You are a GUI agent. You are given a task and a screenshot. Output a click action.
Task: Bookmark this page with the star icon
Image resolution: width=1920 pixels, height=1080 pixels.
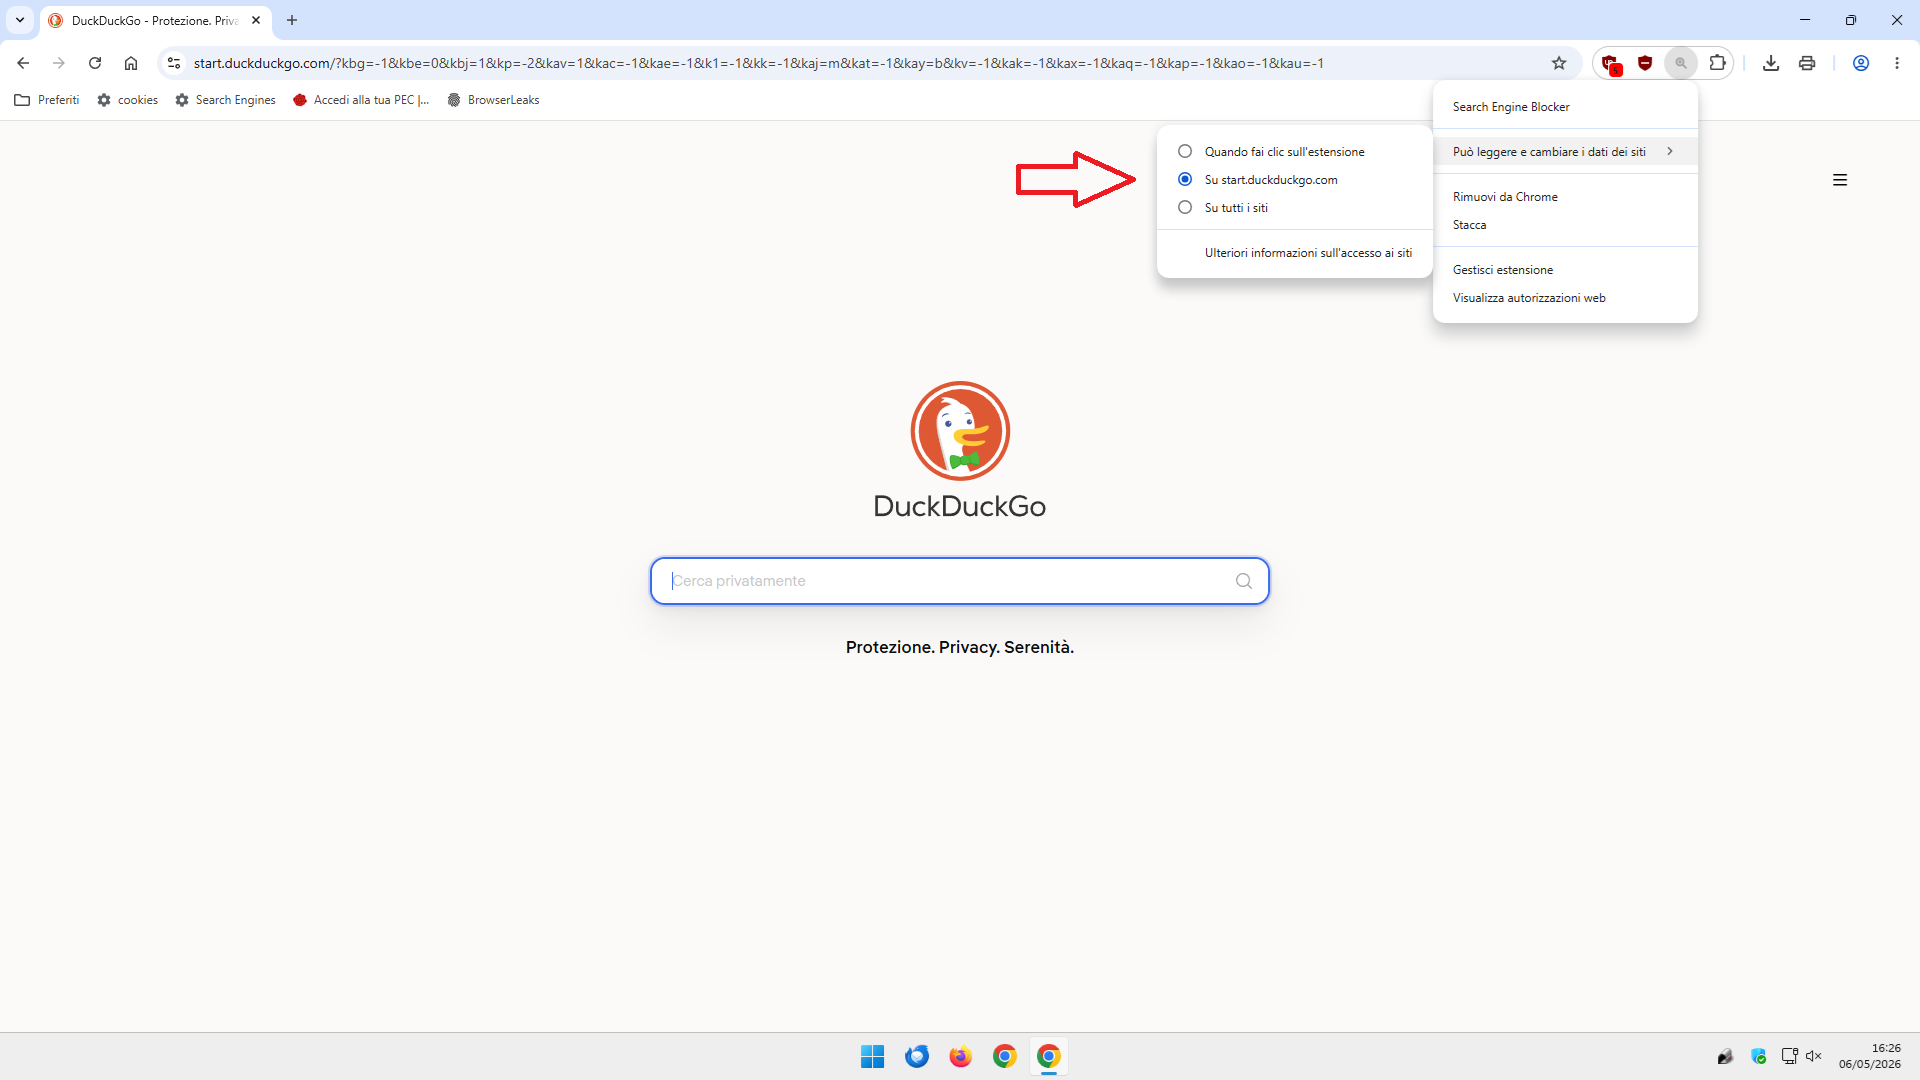click(x=1559, y=63)
